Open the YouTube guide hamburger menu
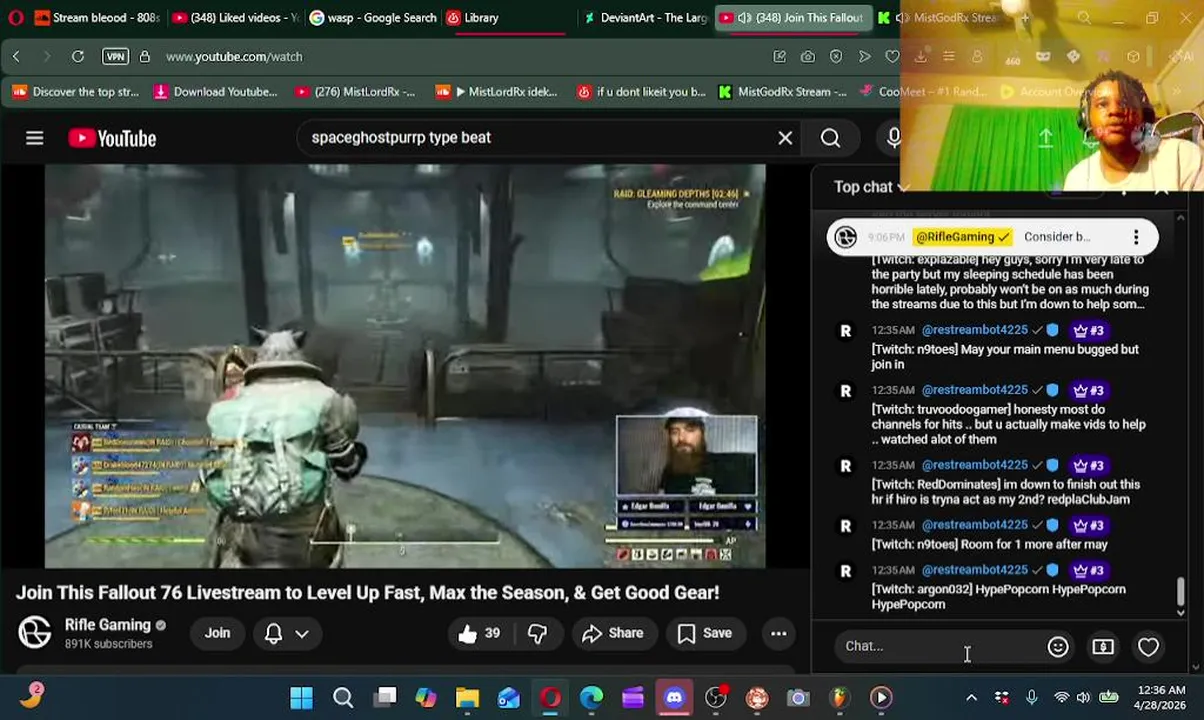This screenshot has width=1204, height=720. [35, 138]
